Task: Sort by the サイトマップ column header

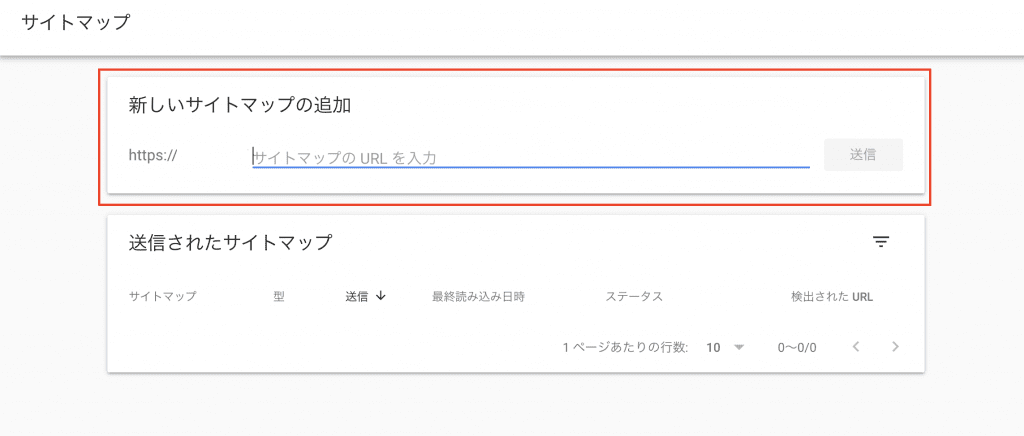Action: [163, 296]
